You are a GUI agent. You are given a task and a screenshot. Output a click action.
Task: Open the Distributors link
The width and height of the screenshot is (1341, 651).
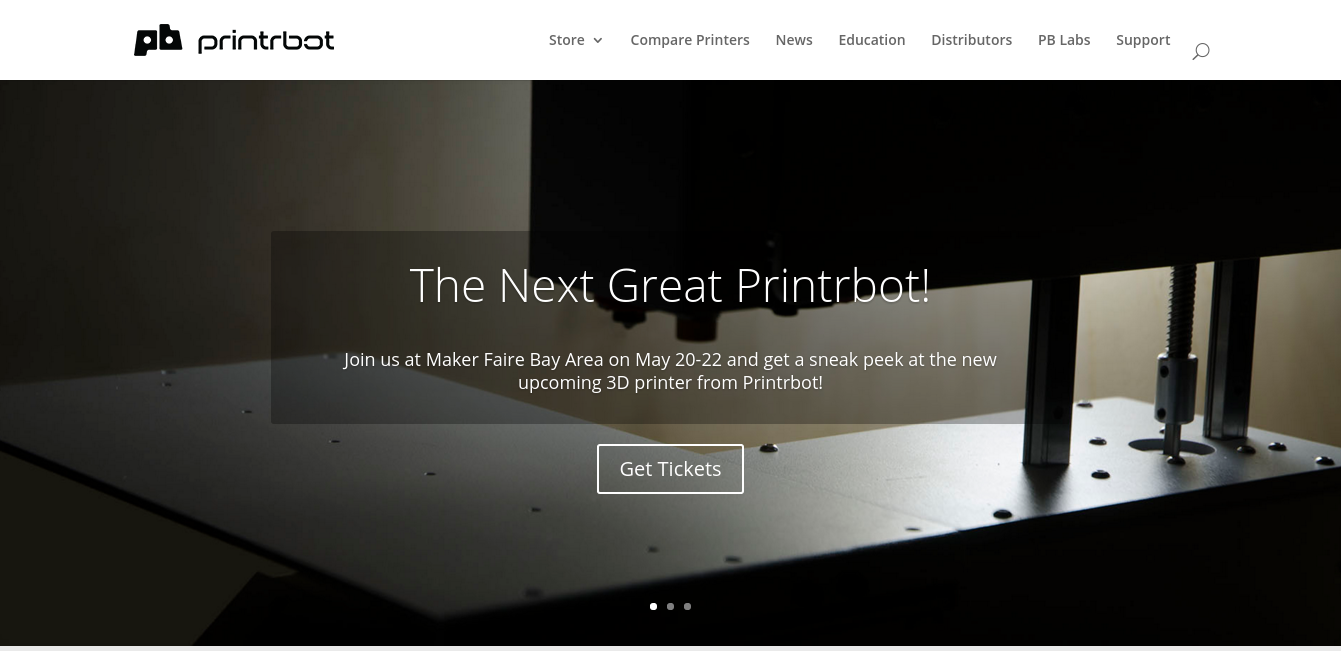(971, 40)
